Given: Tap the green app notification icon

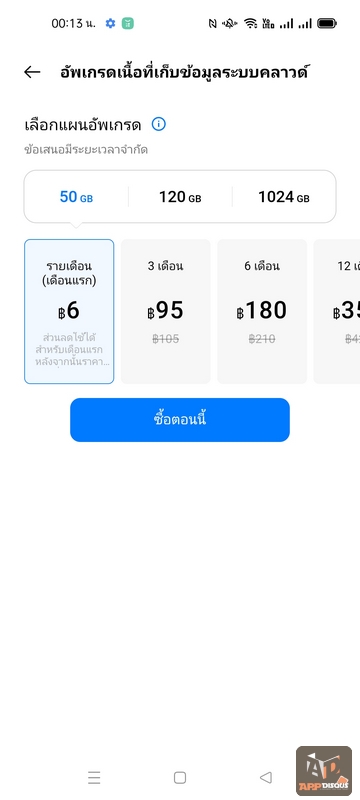Looking at the screenshot, I should pos(127,23).
